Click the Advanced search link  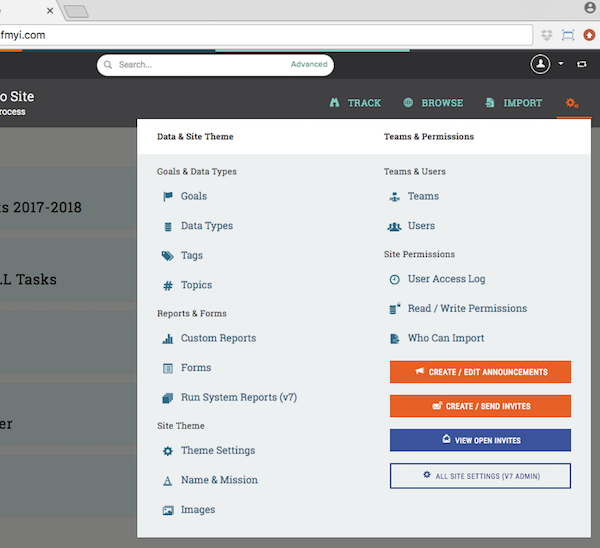pos(309,65)
